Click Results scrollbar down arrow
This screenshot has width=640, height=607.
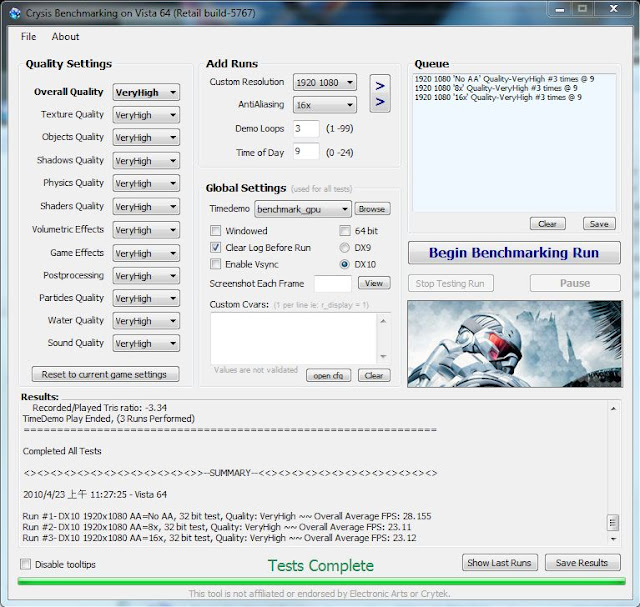(613, 539)
